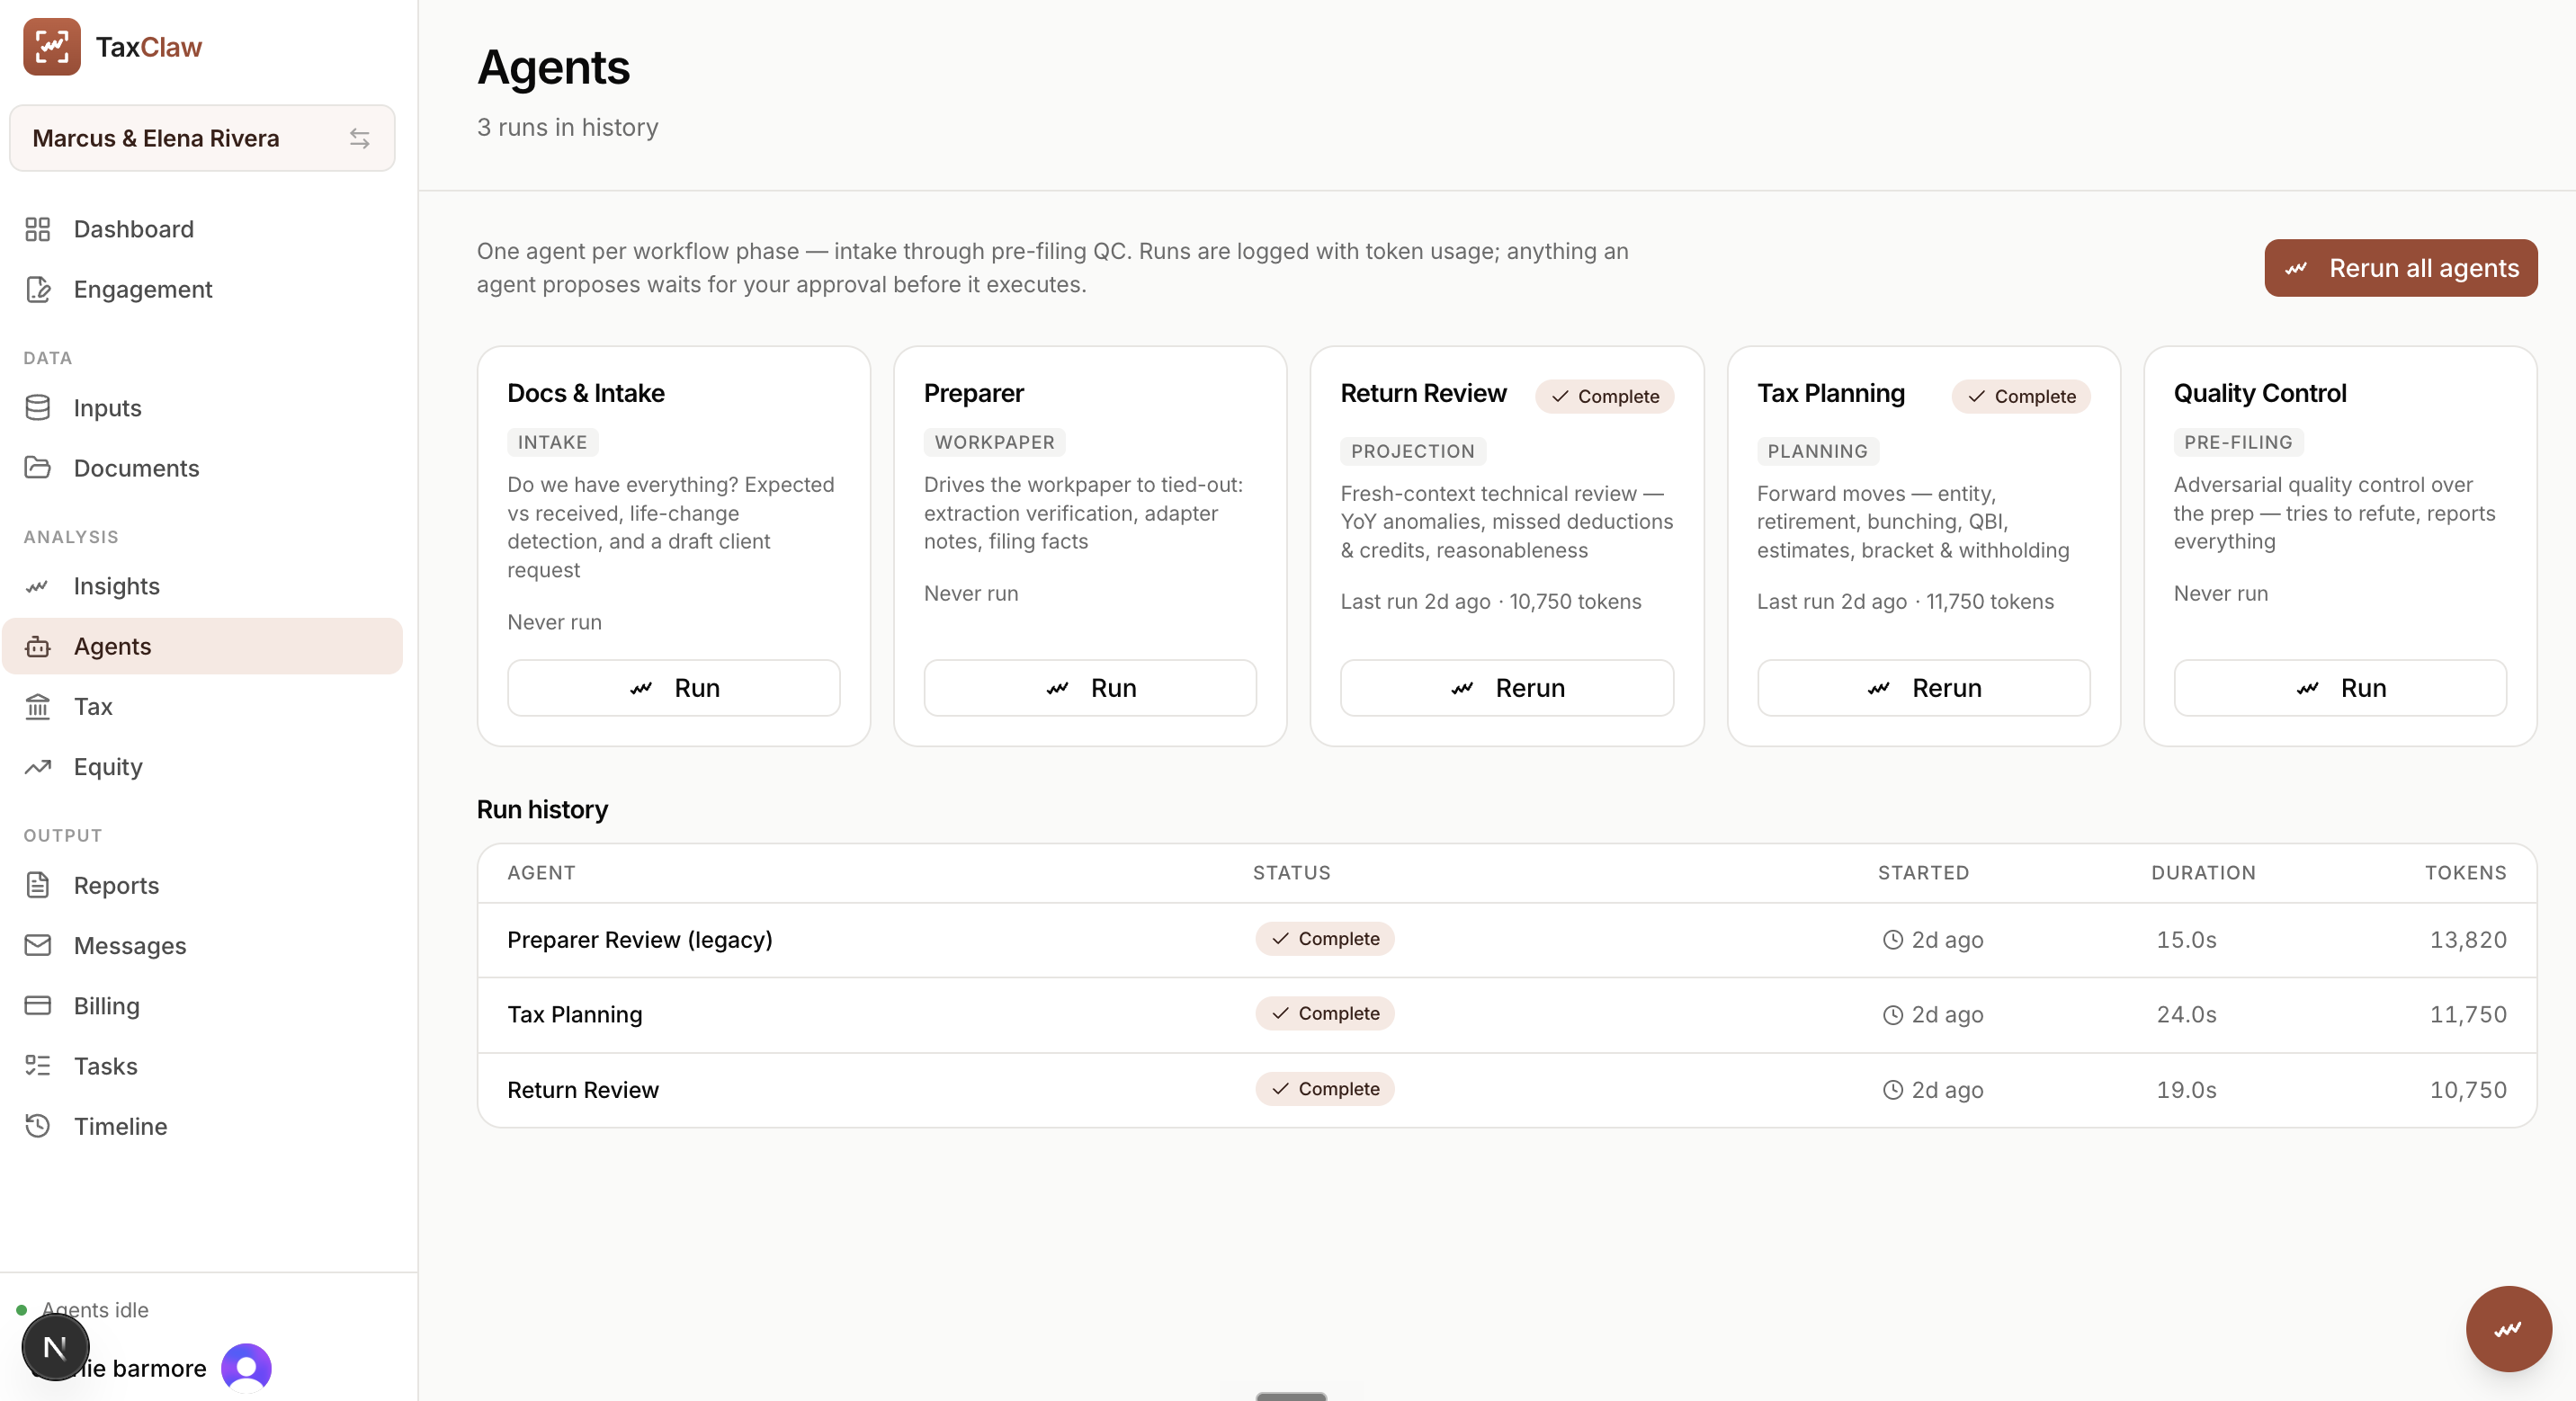2576x1401 pixels.
Task: Click the clock icon in Preparer Review row
Action: [x=1893, y=940]
